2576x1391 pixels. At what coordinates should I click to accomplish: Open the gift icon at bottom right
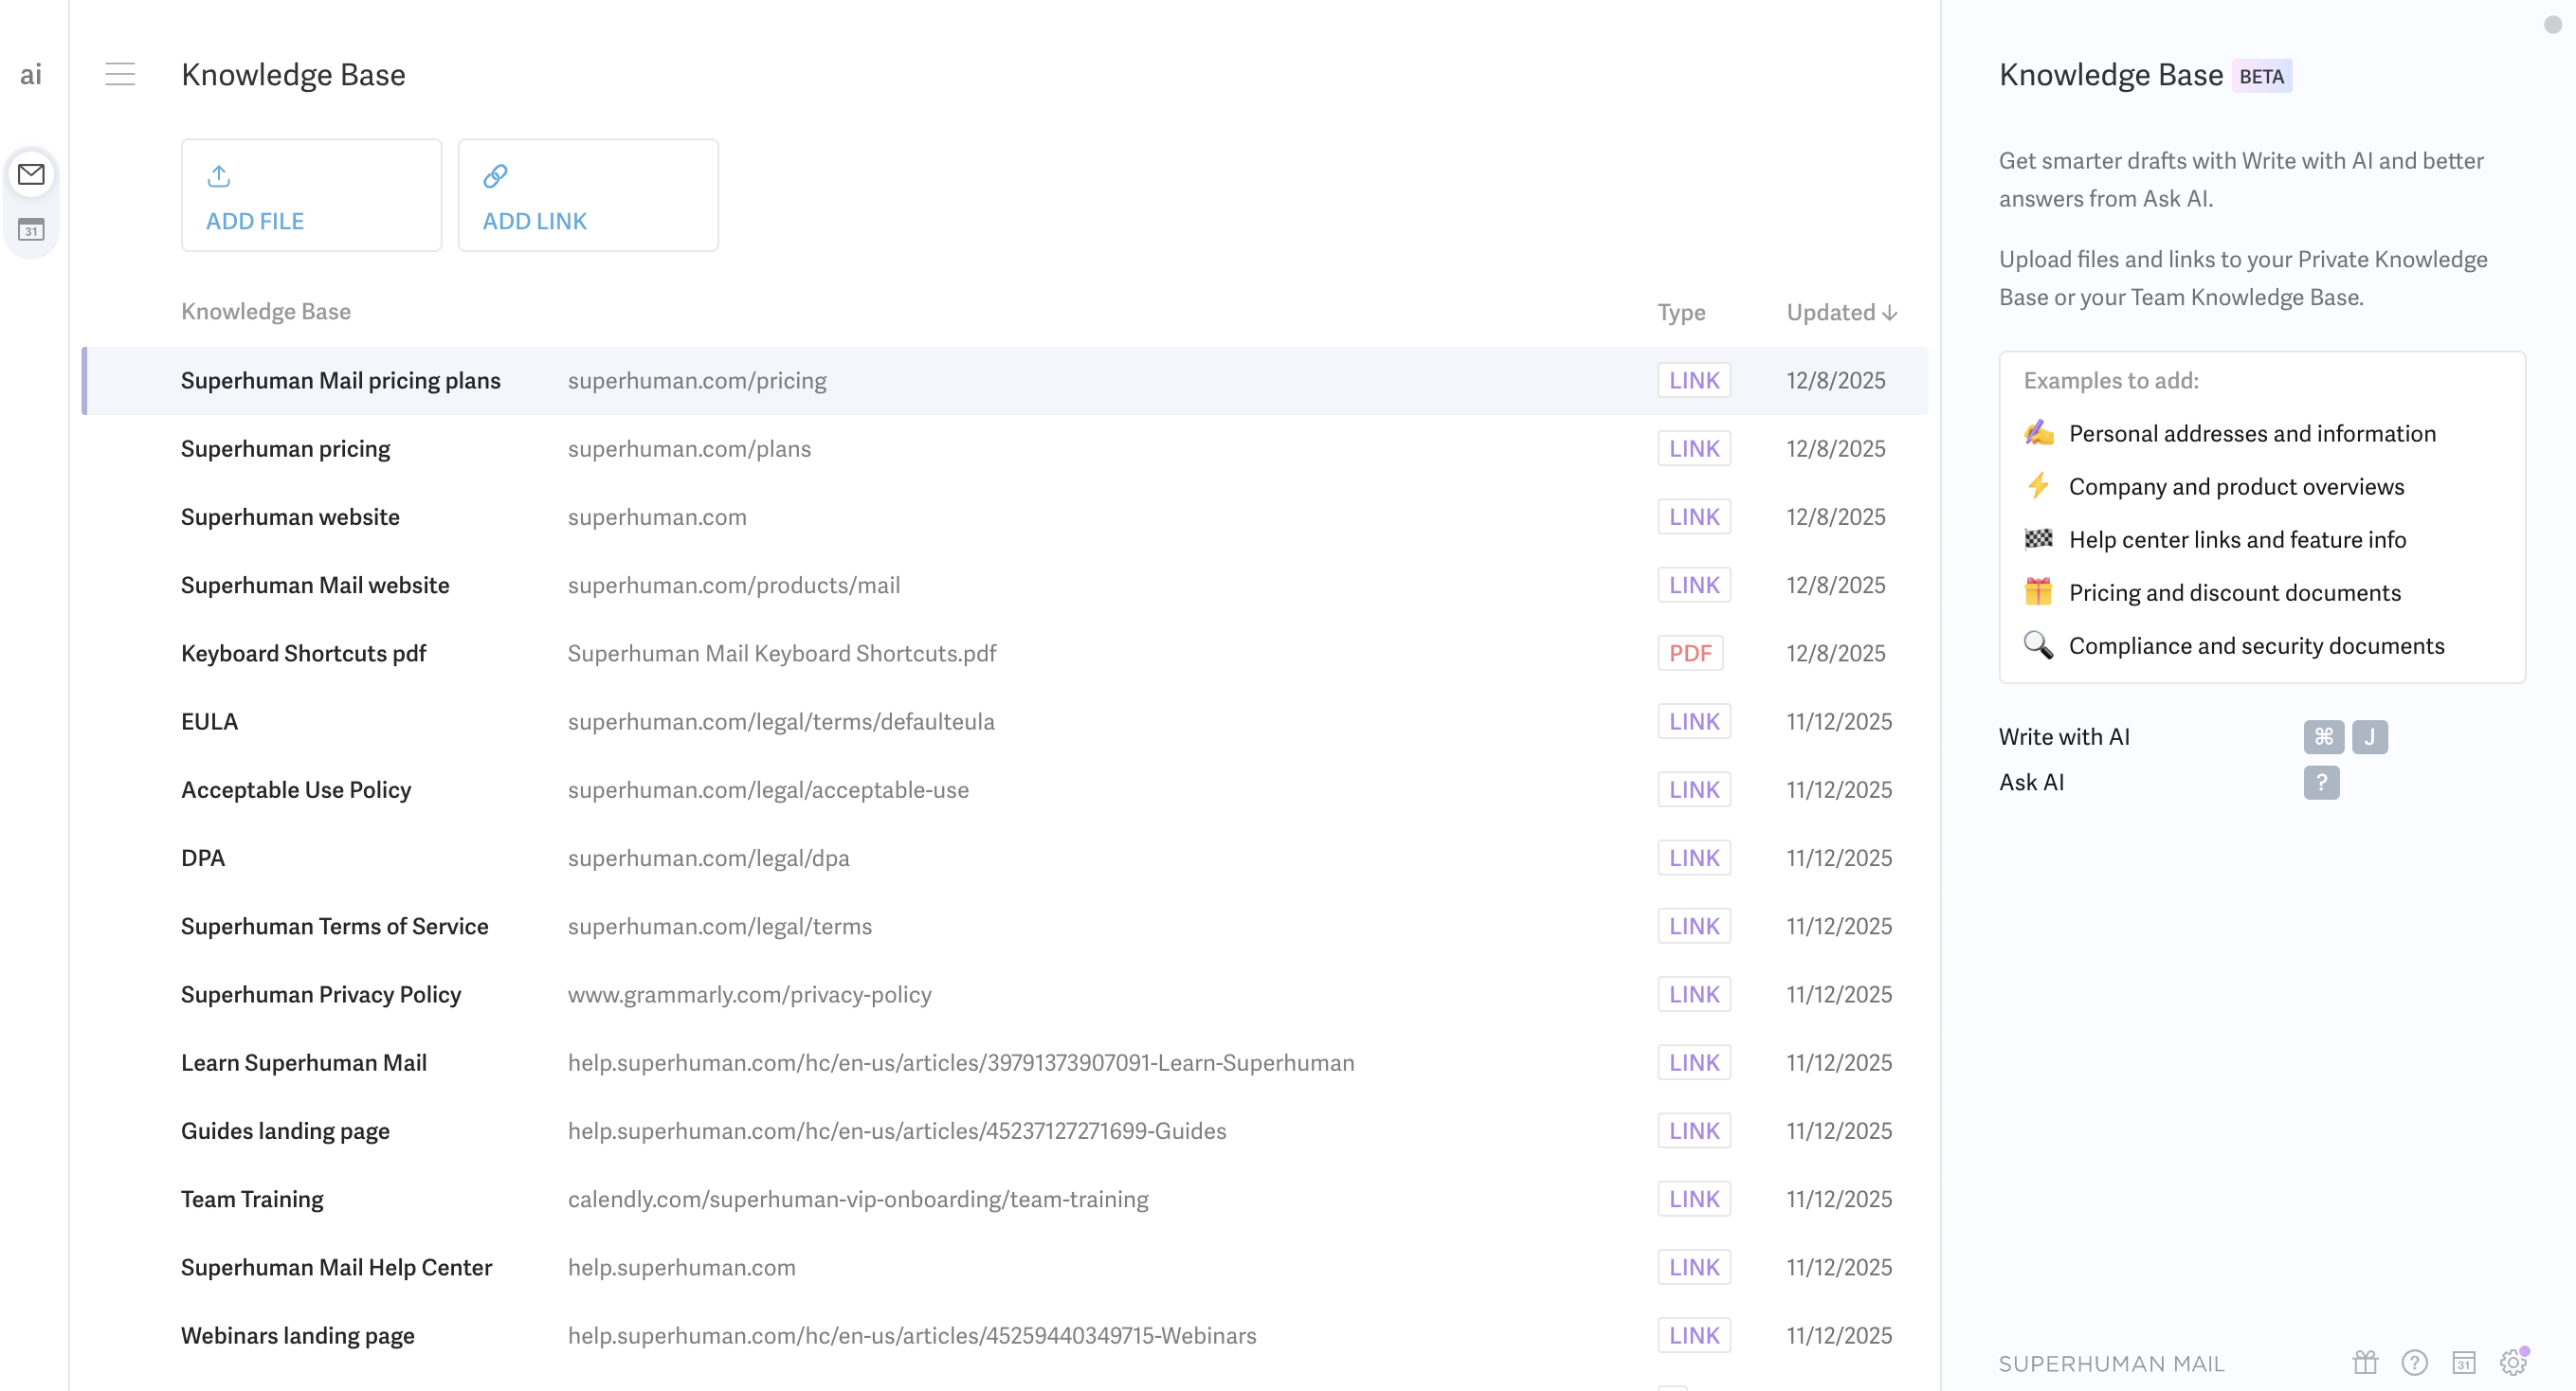click(x=2365, y=1362)
